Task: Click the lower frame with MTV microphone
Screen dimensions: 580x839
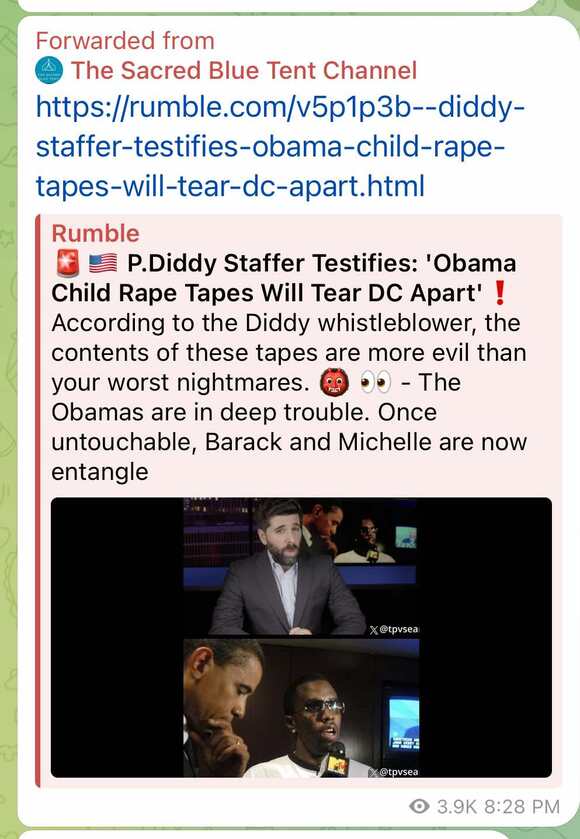Action: point(301,708)
